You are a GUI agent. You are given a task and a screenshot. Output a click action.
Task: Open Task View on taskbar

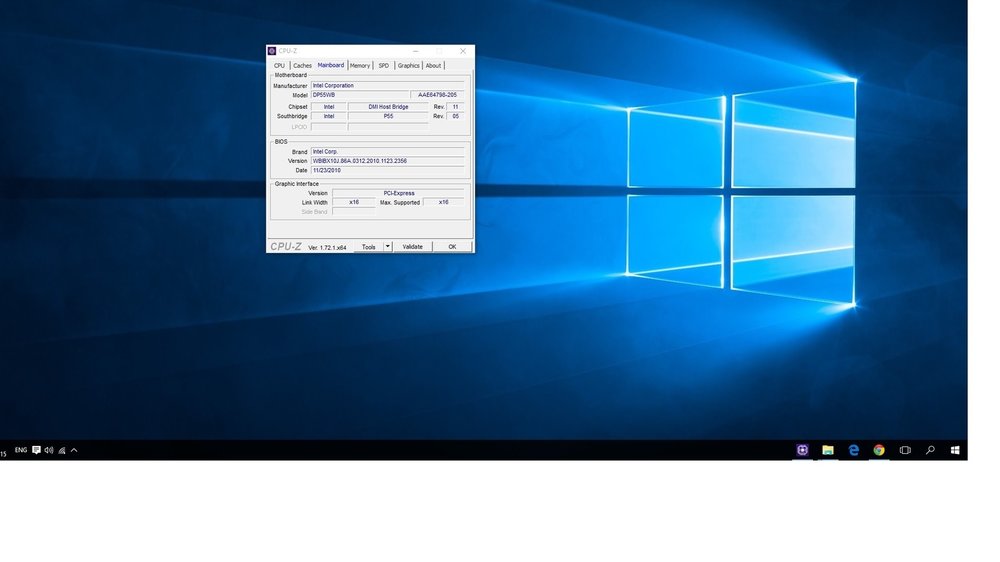point(905,450)
